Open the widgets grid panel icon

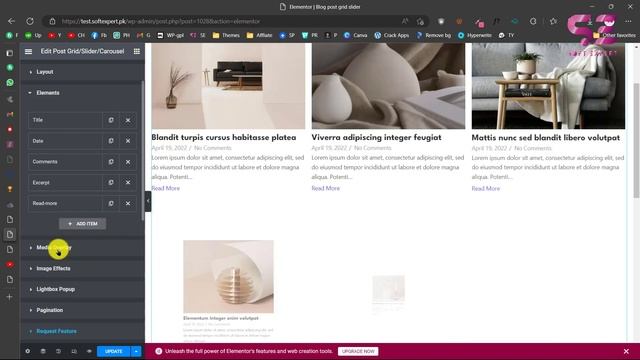point(137,51)
